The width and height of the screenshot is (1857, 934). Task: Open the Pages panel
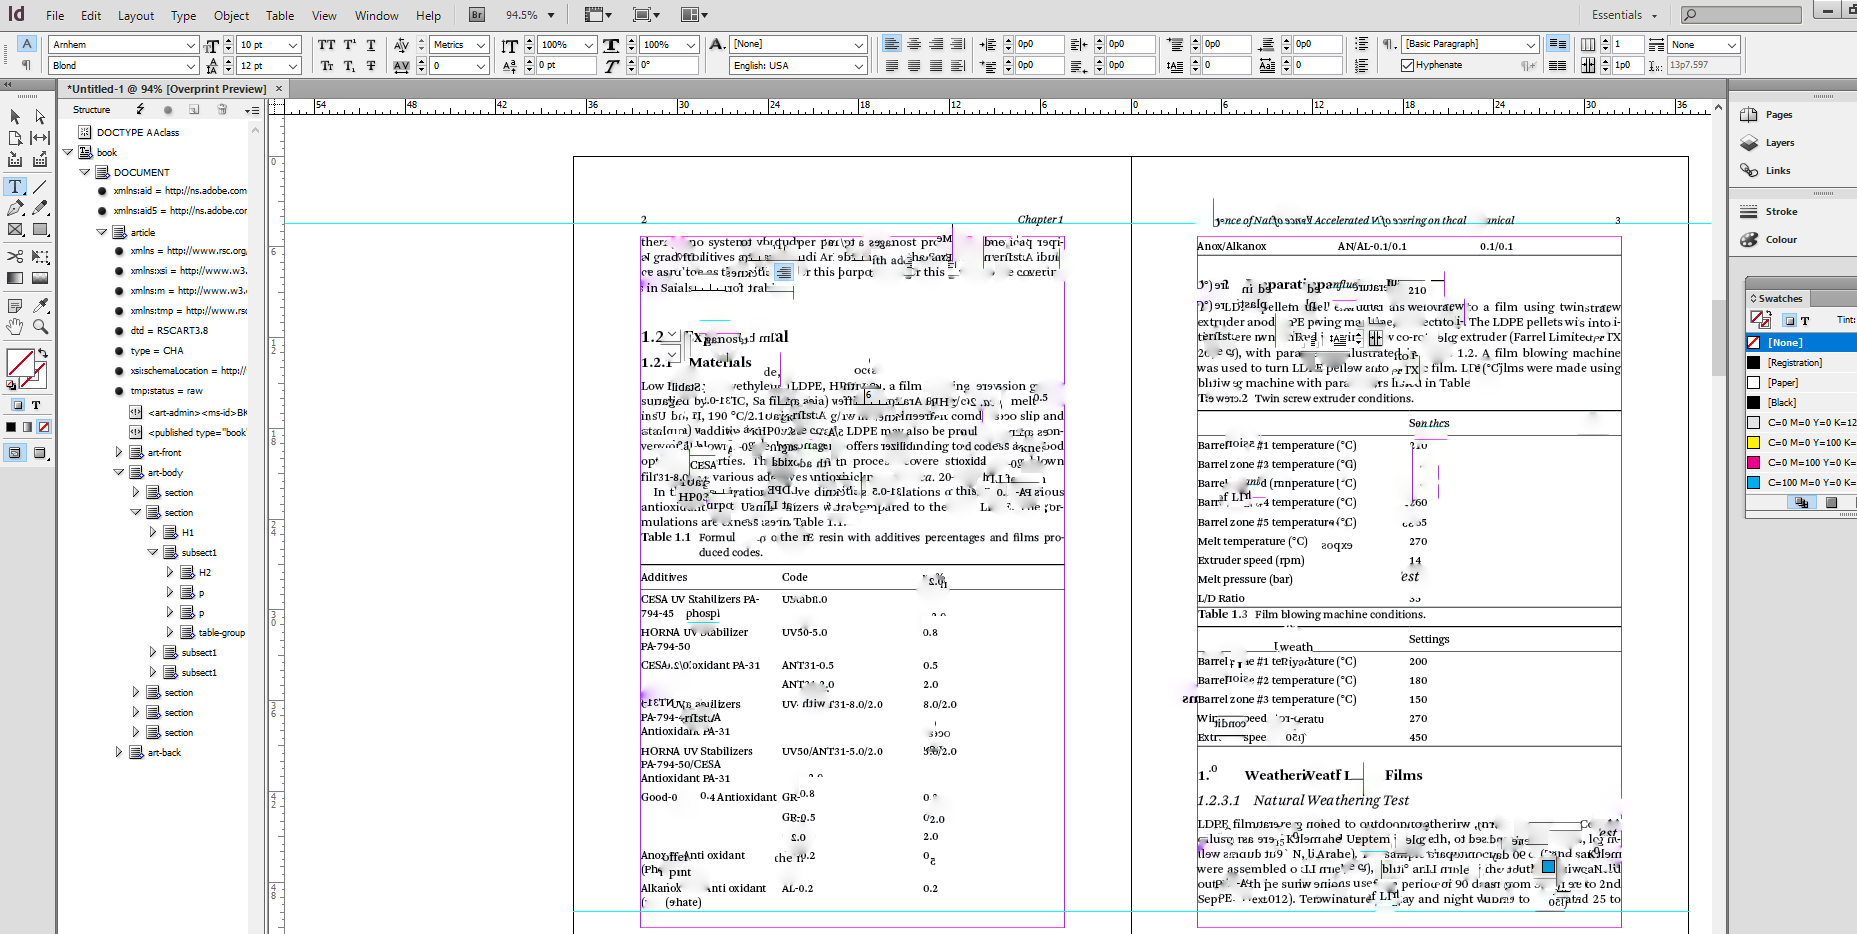tap(1779, 114)
